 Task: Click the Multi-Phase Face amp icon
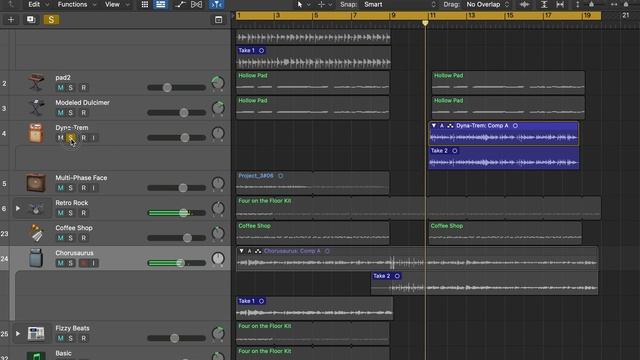point(36,183)
